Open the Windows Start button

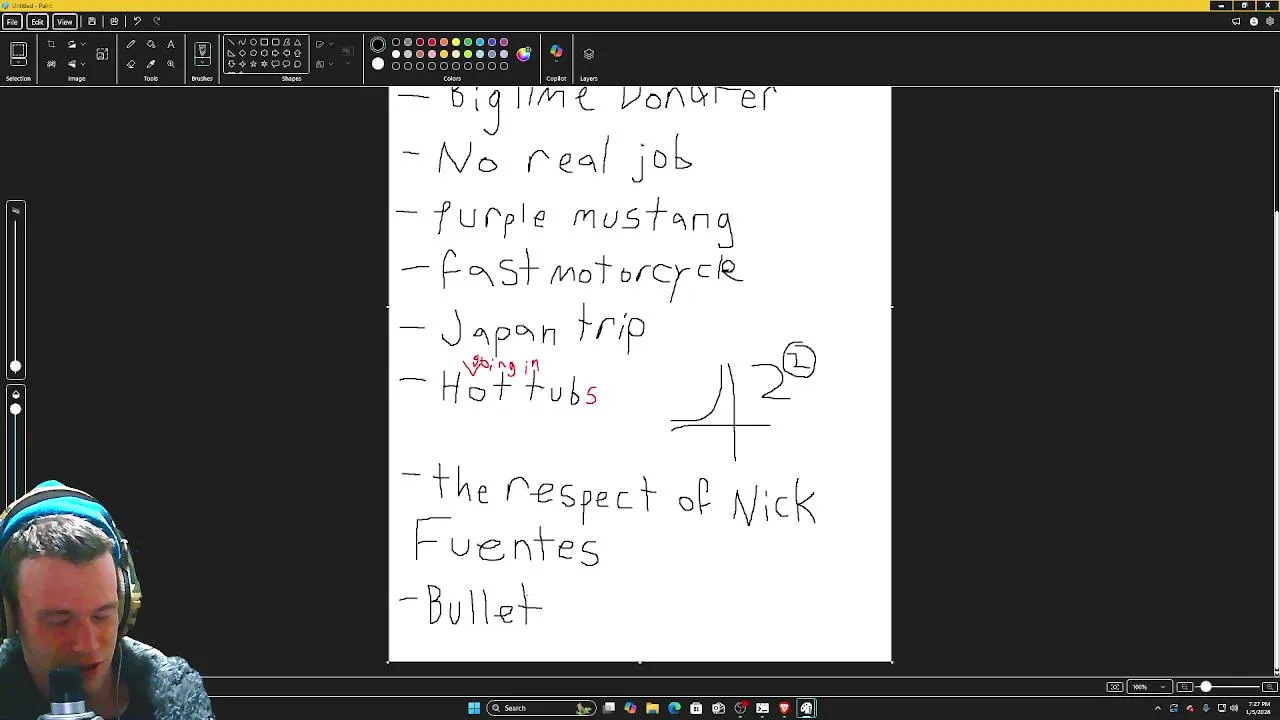(474, 708)
